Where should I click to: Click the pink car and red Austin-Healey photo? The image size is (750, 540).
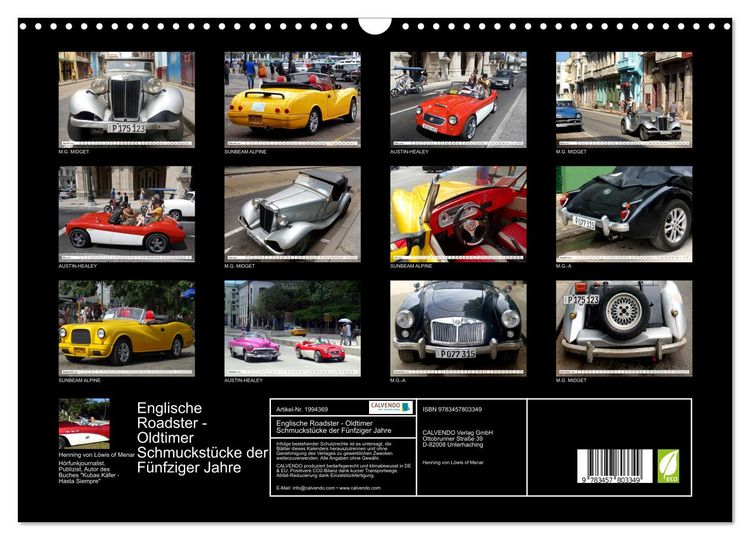pos(293,328)
